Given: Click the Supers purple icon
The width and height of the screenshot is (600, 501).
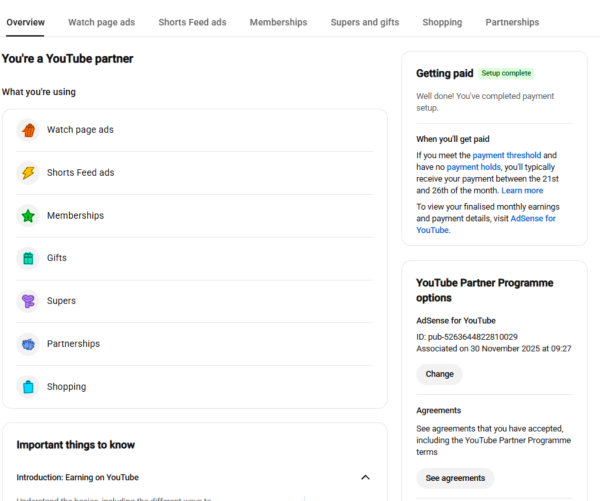Looking at the screenshot, I should [28, 301].
